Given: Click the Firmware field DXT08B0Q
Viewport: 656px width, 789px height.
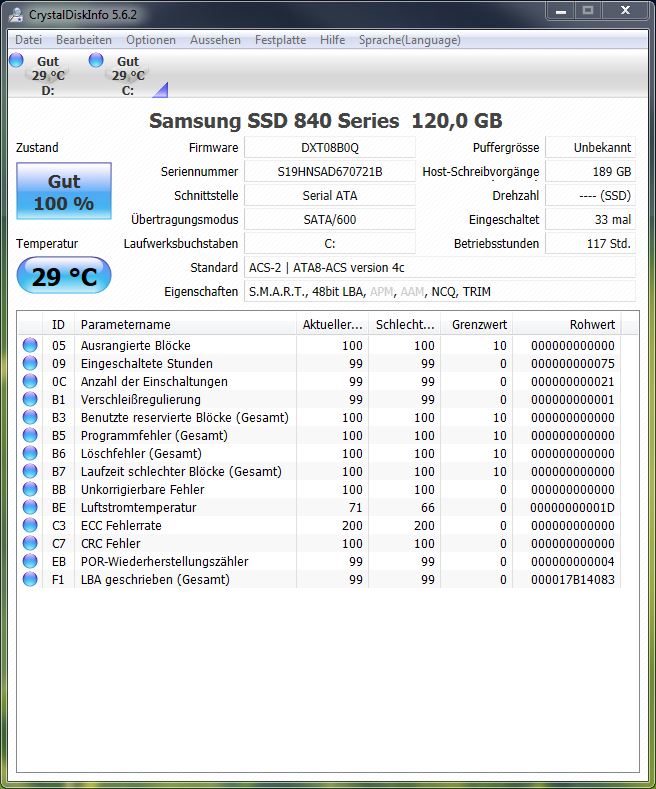Looking at the screenshot, I should [330, 147].
